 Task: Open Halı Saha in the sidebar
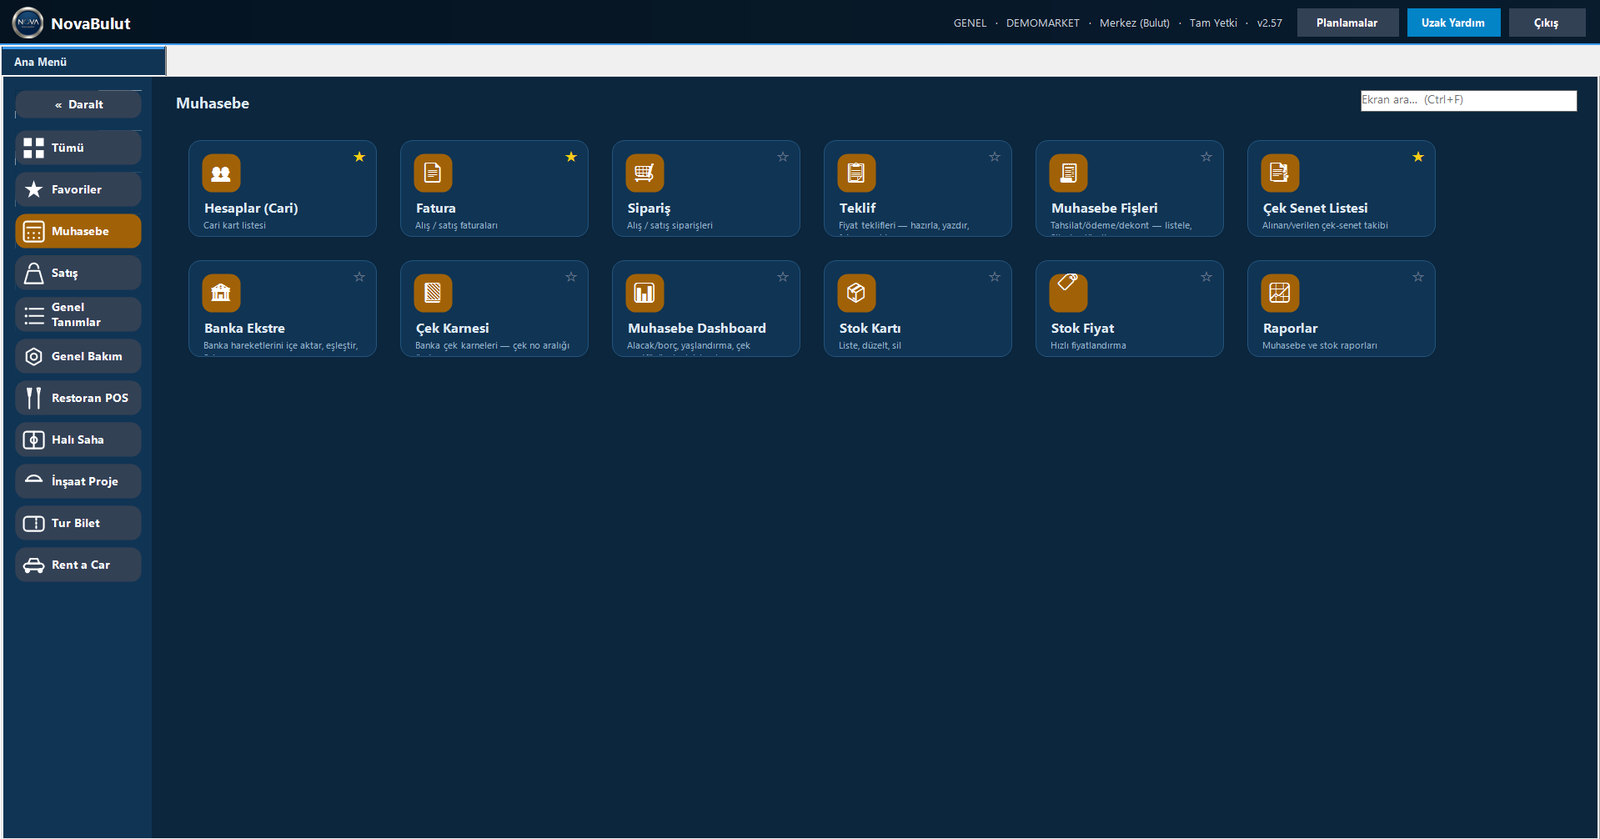(78, 440)
